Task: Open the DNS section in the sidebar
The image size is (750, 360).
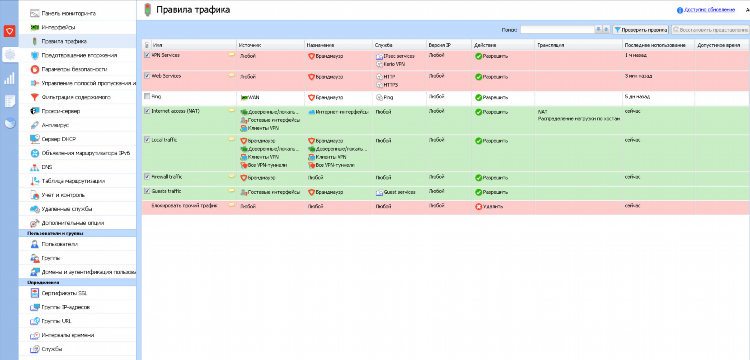Action: pyautogui.click(x=46, y=167)
